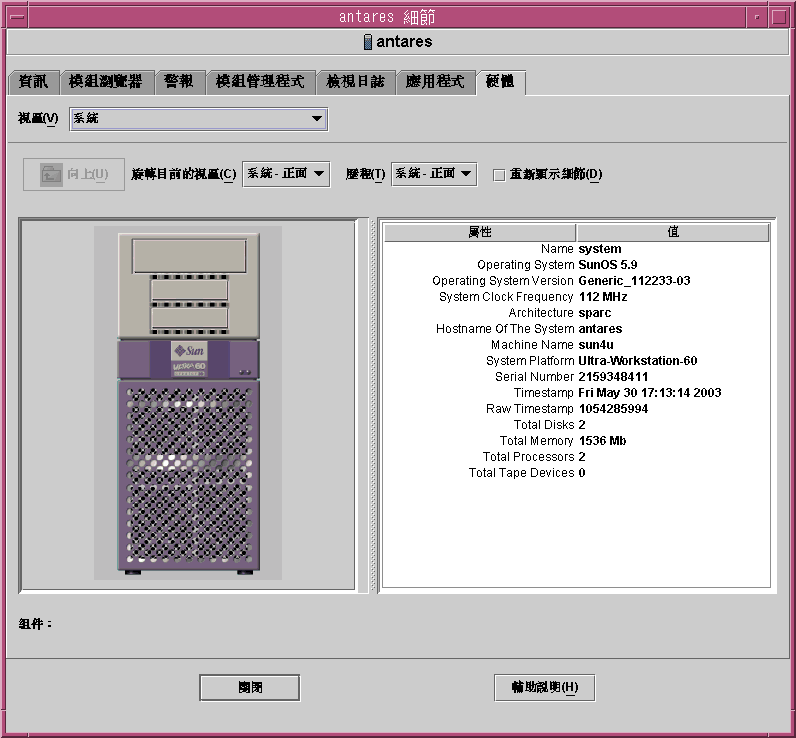The width and height of the screenshot is (796, 738).
Task: Select 'Generic_112233-03' version value
Action: (x=634, y=281)
